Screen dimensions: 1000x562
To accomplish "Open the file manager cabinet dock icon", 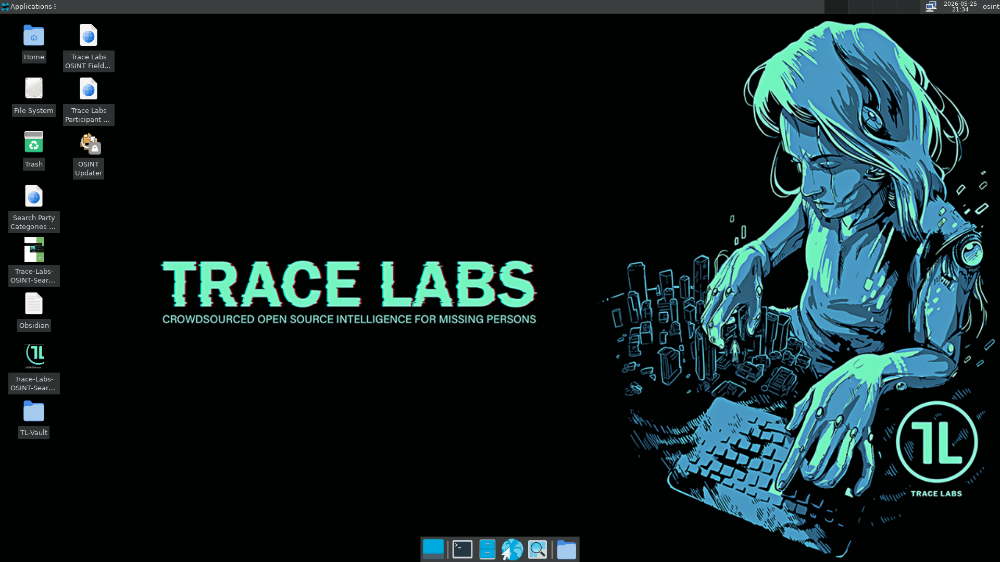I will (x=487, y=549).
